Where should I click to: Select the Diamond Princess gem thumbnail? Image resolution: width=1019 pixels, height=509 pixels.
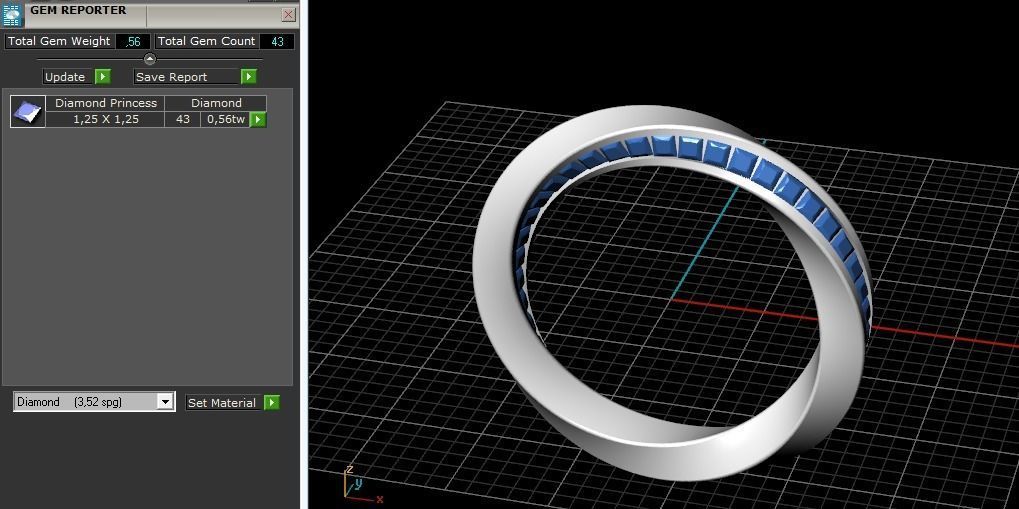[x=28, y=111]
